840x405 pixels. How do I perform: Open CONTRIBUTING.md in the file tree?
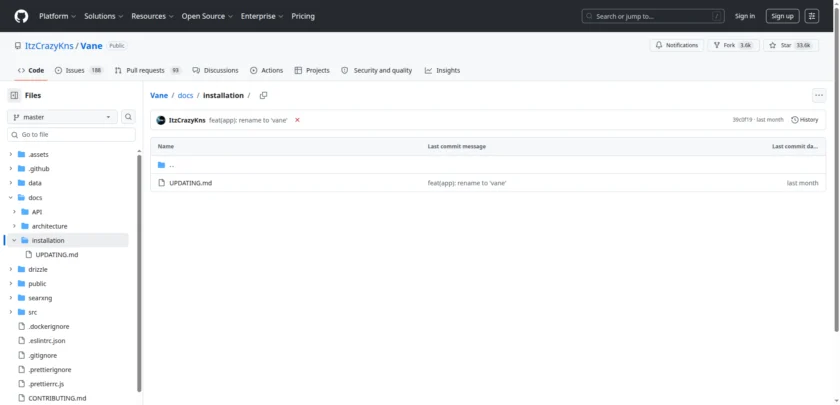click(x=57, y=398)
